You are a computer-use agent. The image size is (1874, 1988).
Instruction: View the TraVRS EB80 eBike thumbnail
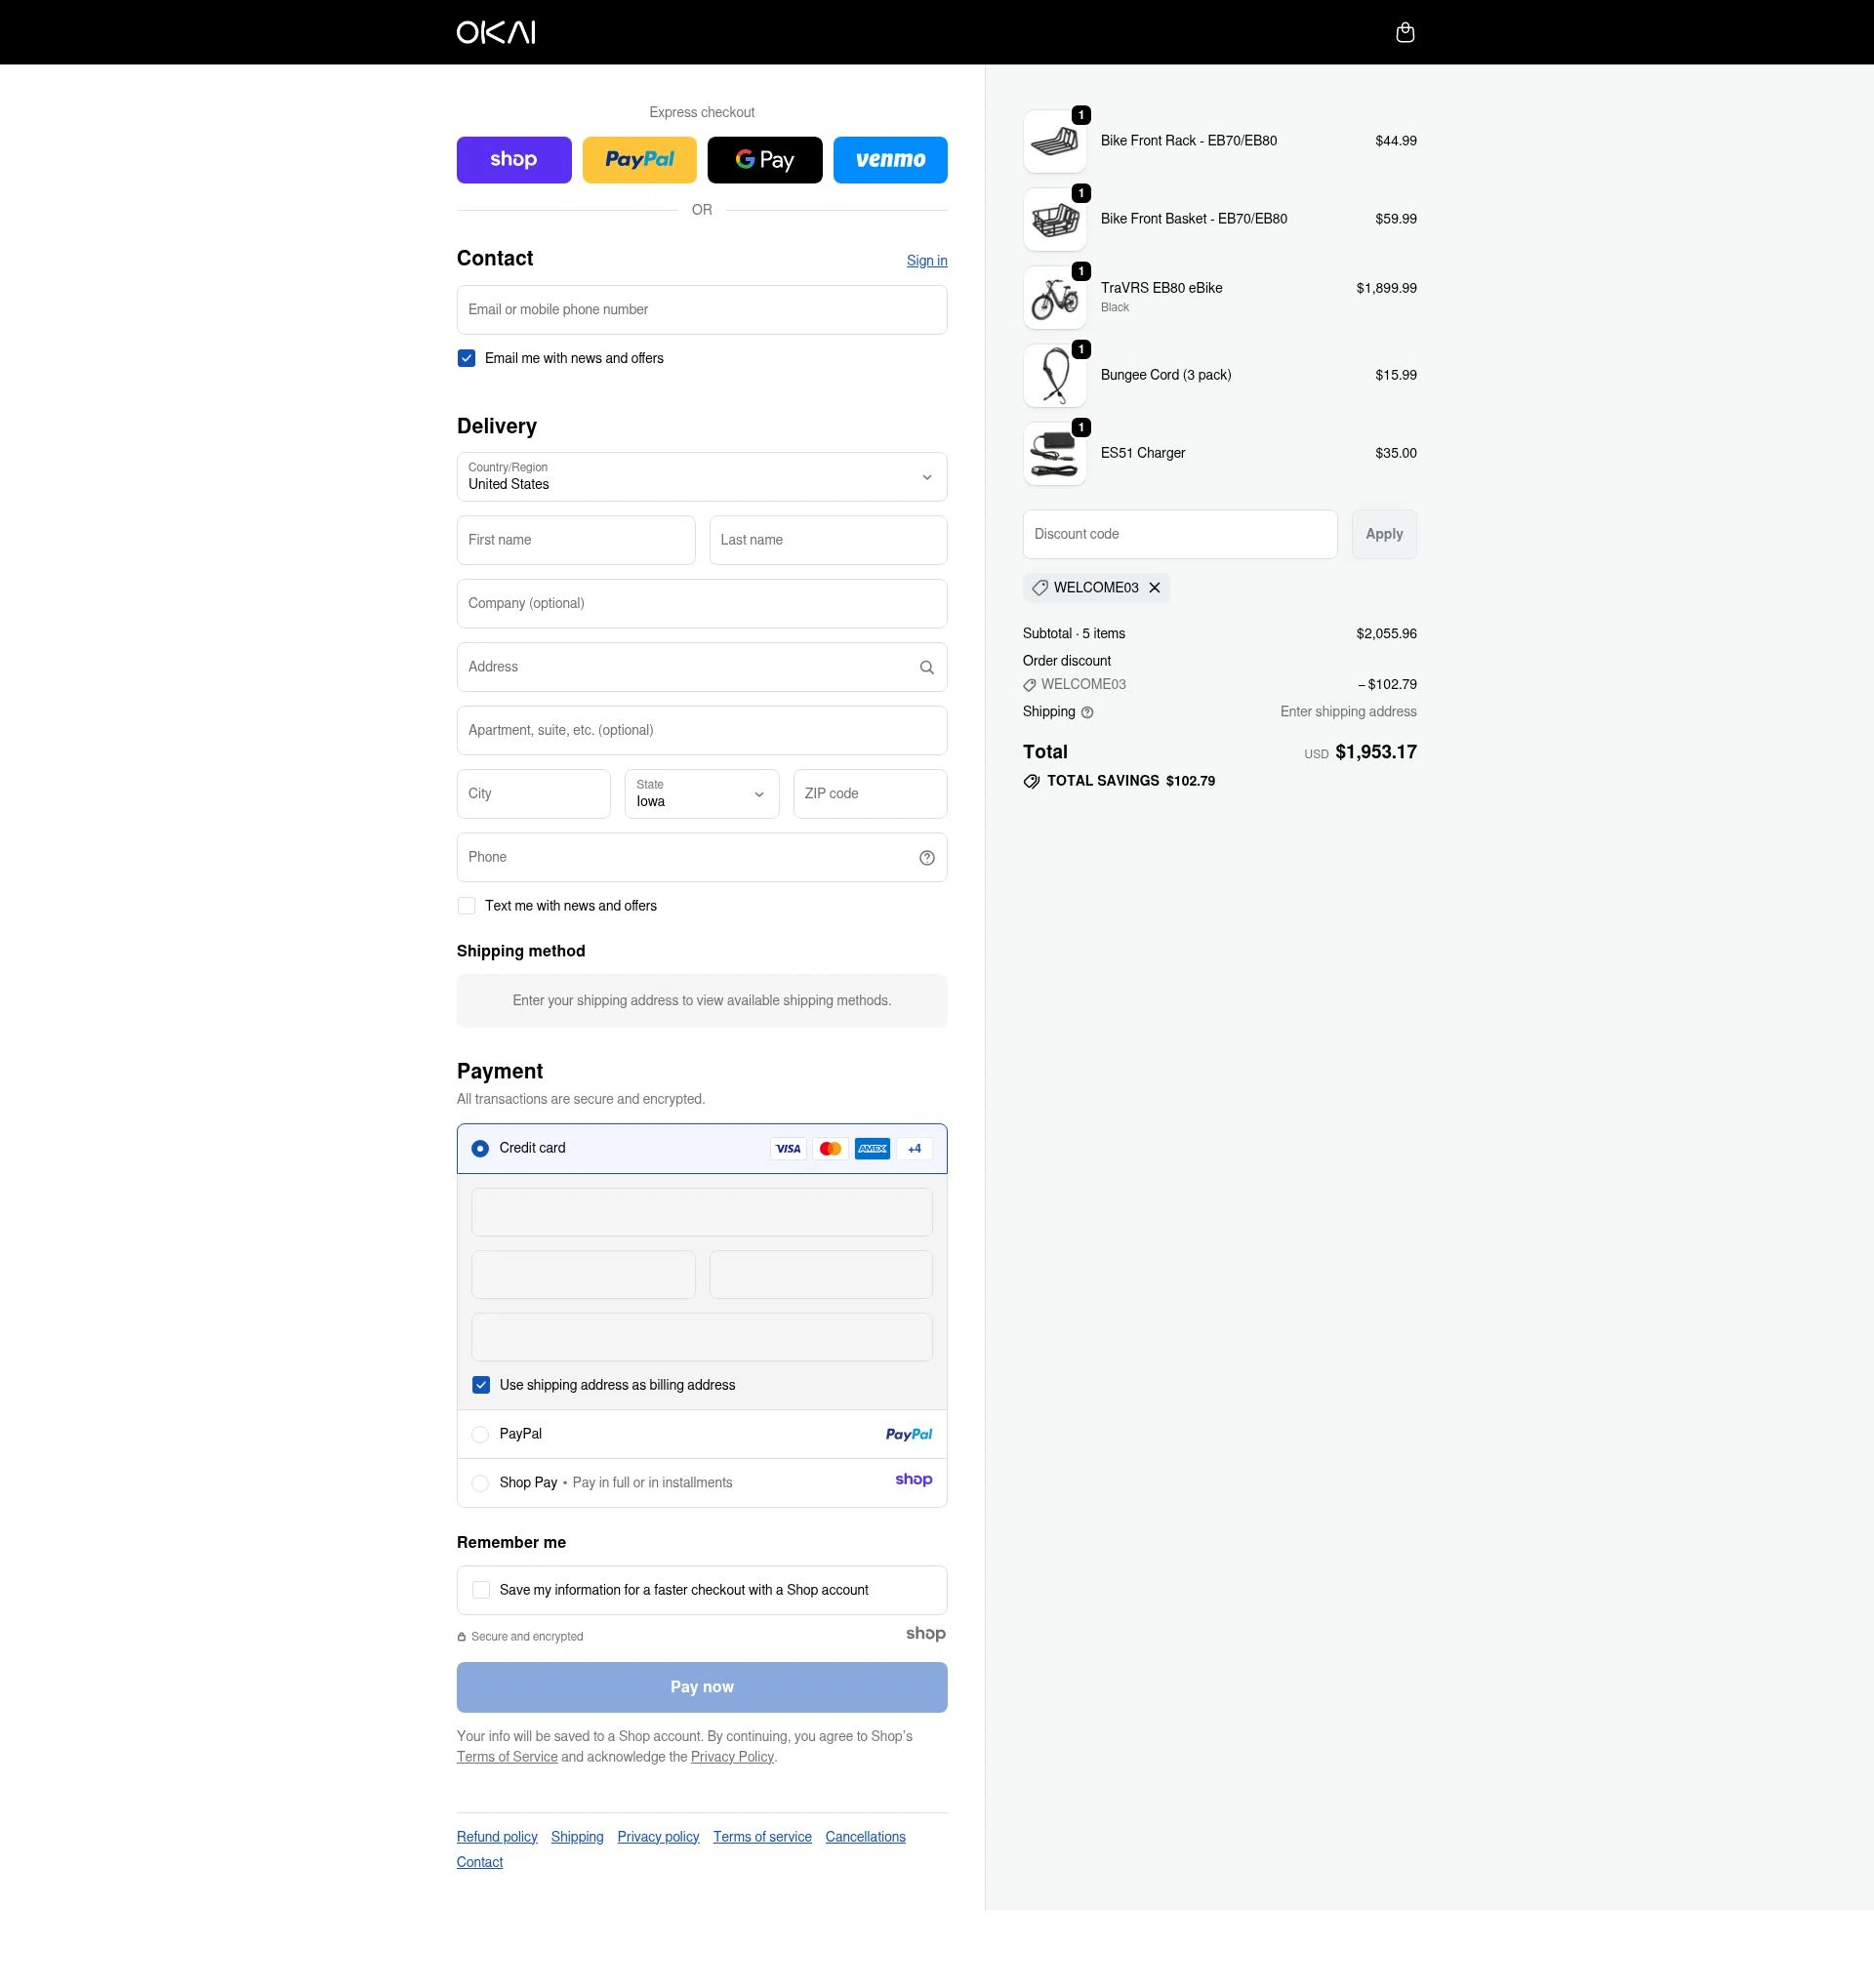(1054, 297)
